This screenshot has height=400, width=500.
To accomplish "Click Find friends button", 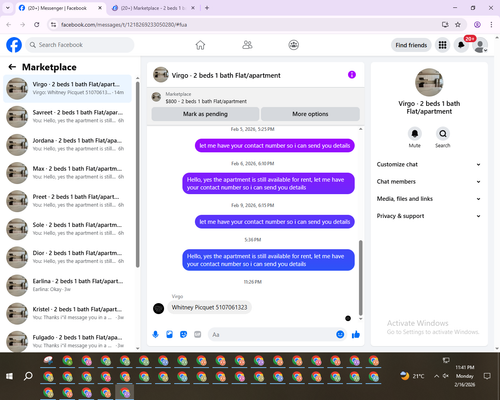I will tap(411, 45).
